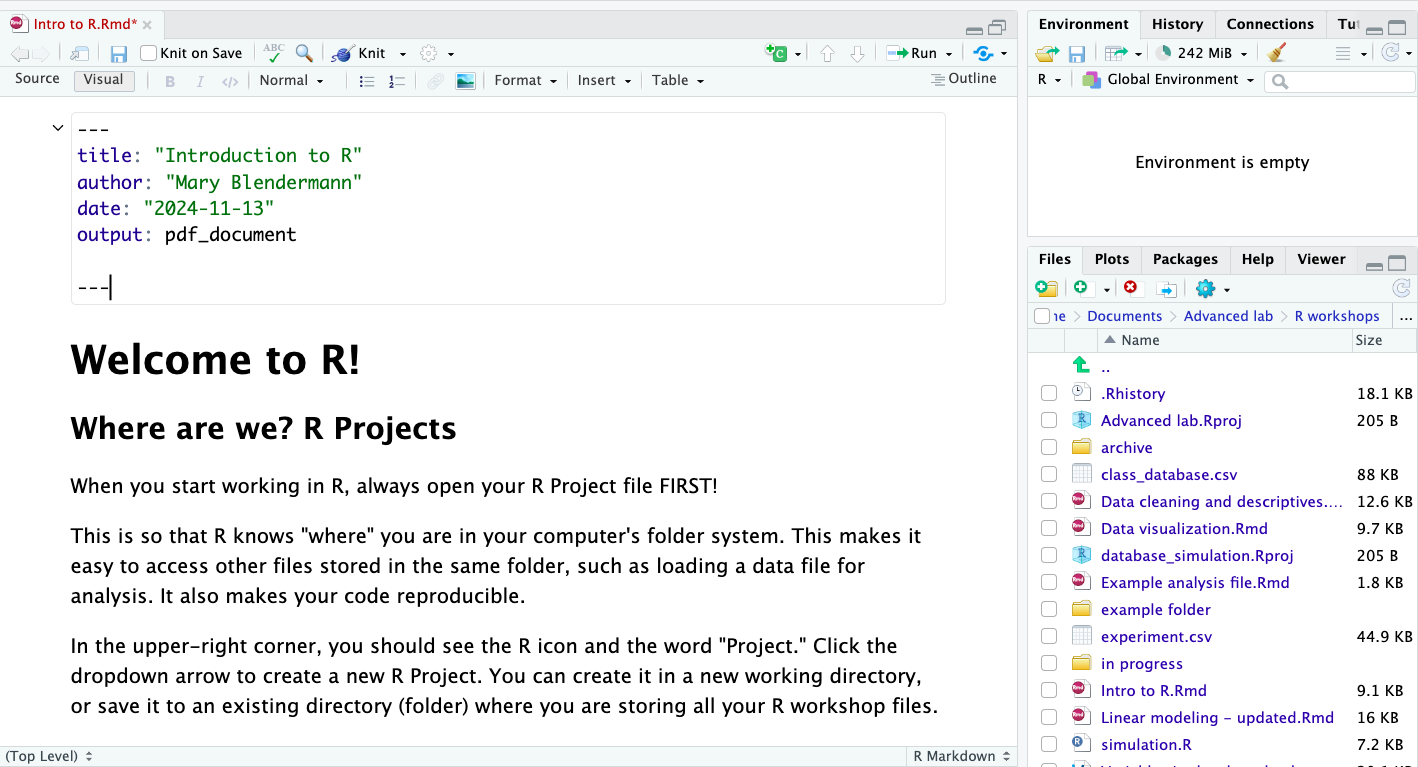
Task: Create a new folder in Files pane
Action: 1047,288
